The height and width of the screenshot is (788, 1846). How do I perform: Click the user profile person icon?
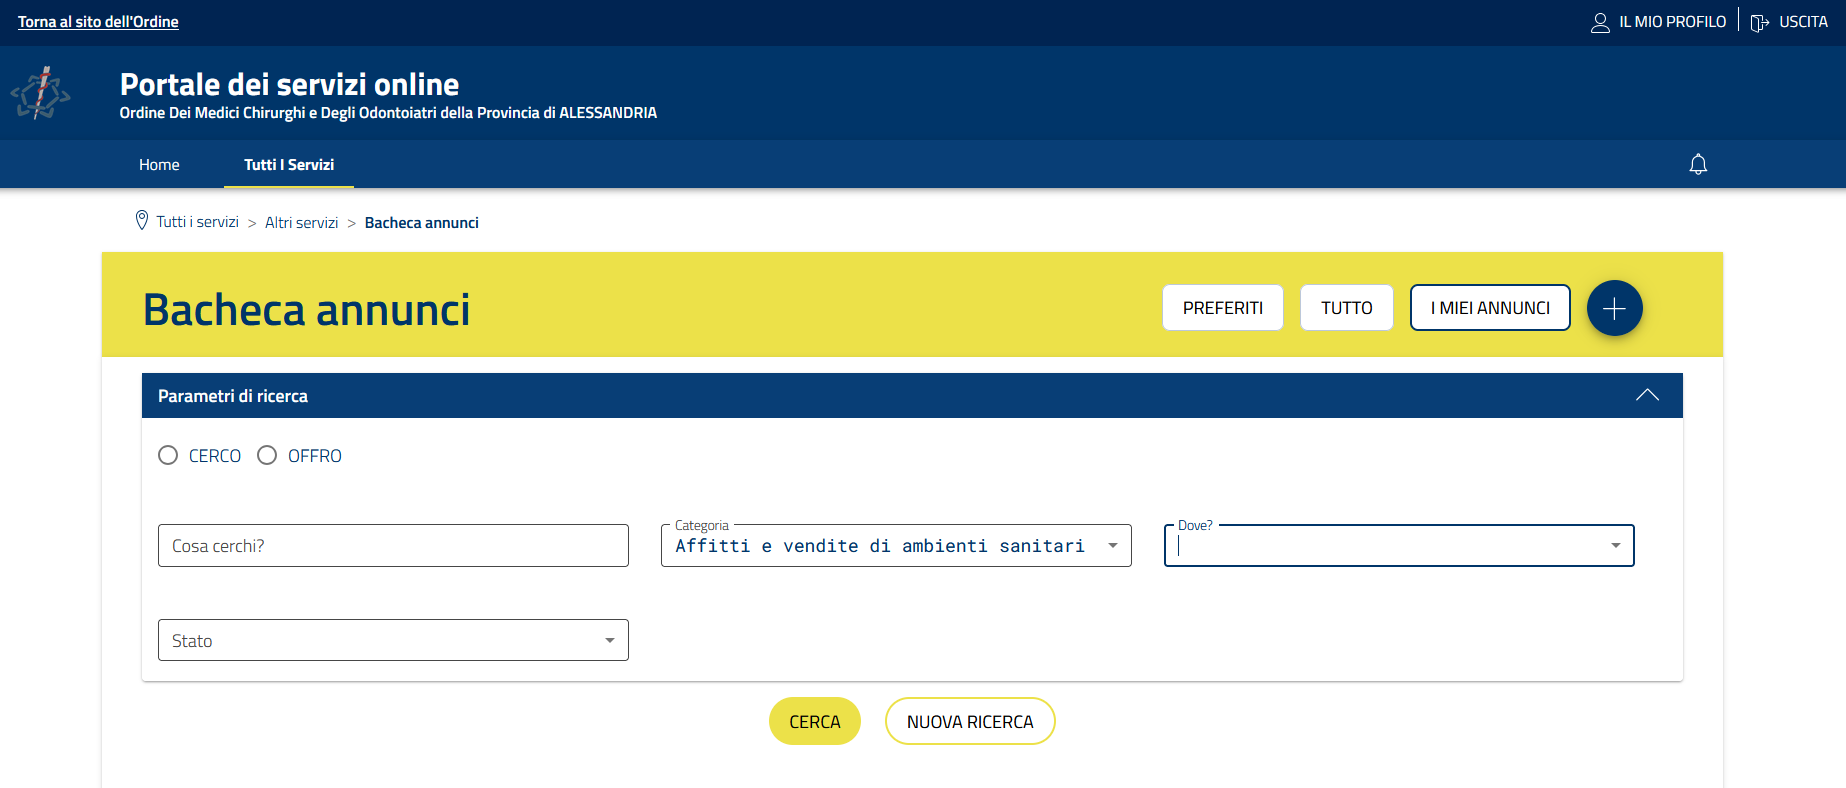pyautogui.click(x=1600, y=22)
